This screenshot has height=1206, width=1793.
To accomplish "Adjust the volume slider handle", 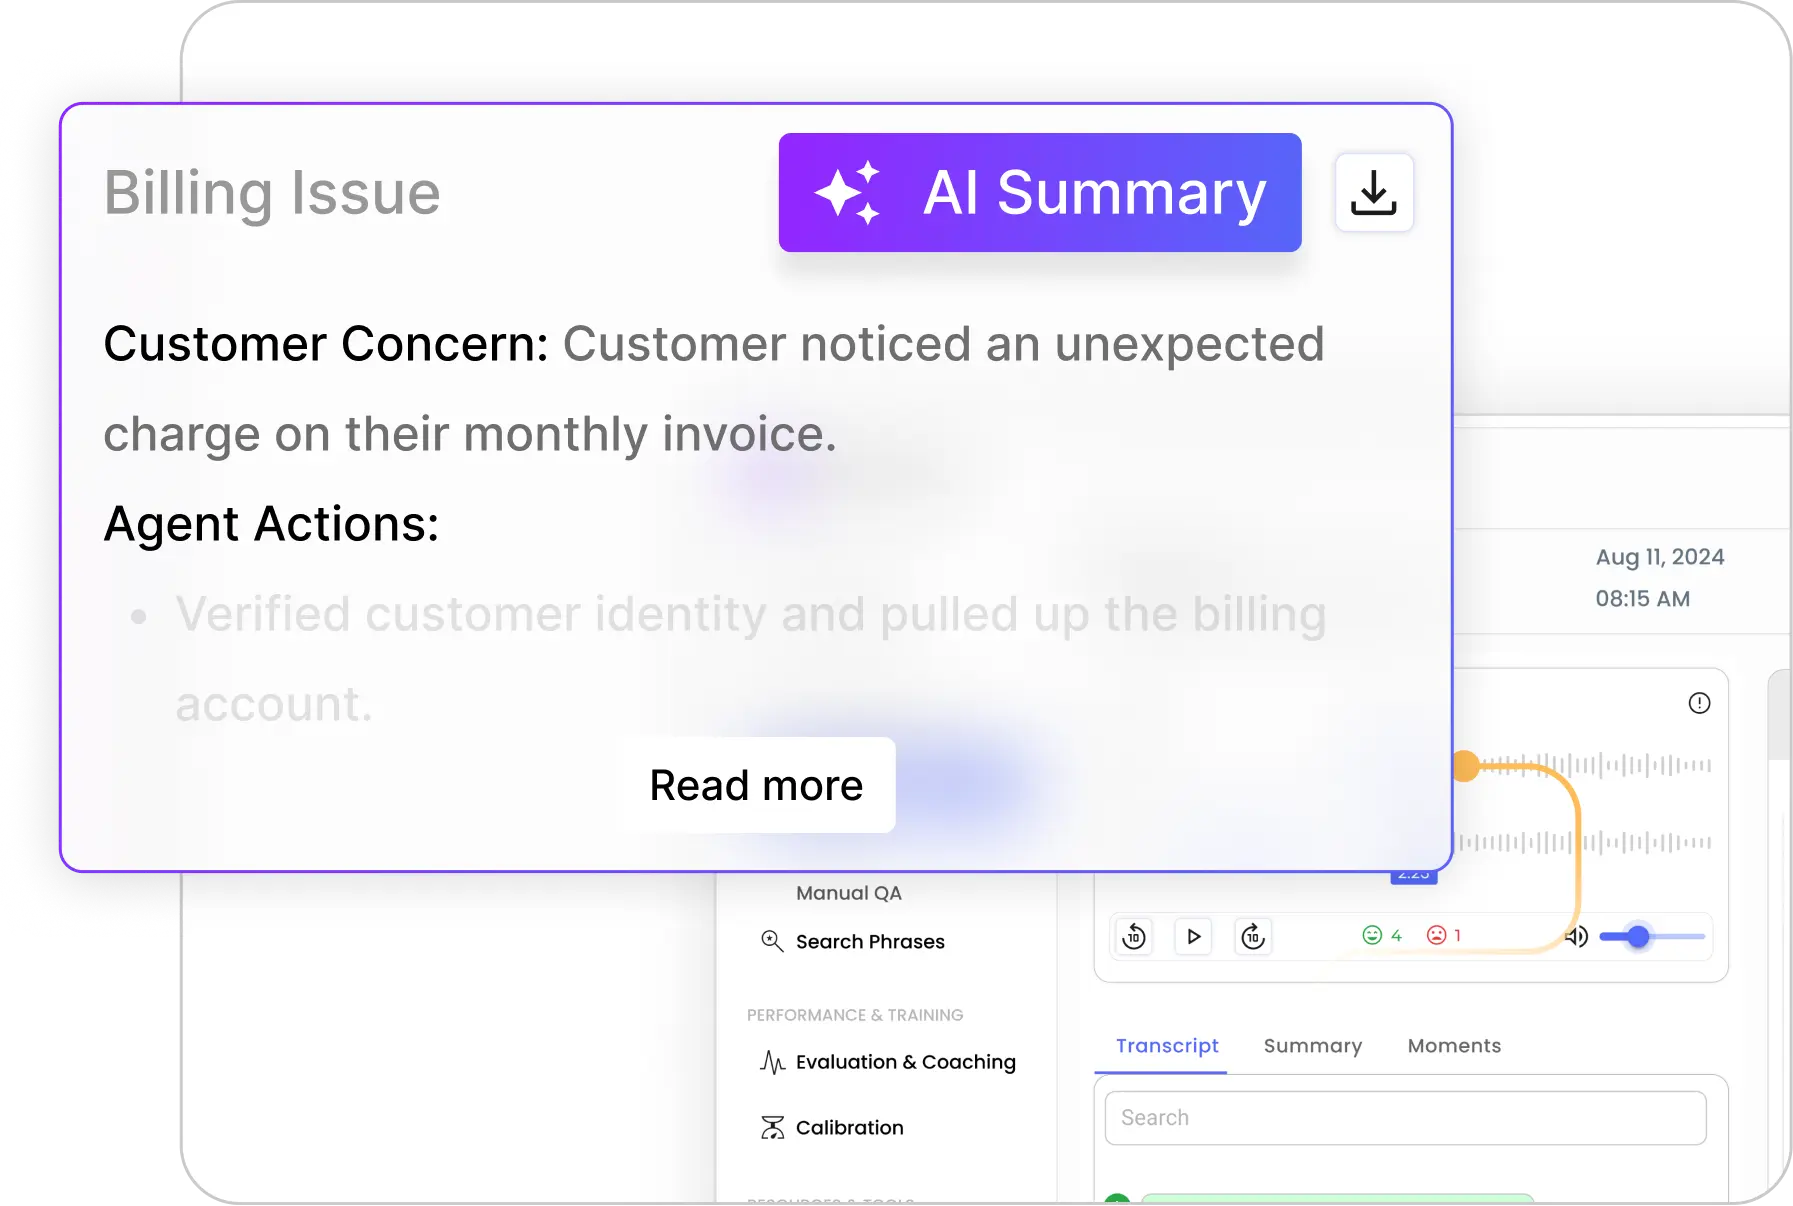I will coord(1638,937).
